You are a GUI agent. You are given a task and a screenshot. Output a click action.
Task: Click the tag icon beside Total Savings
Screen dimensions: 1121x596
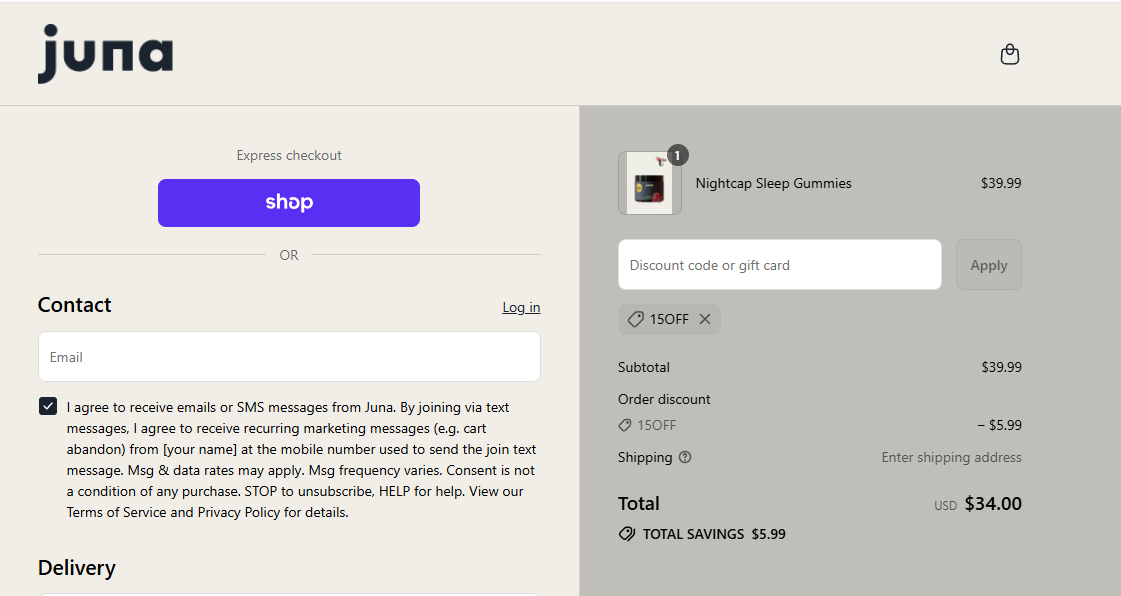click(627, 534)
